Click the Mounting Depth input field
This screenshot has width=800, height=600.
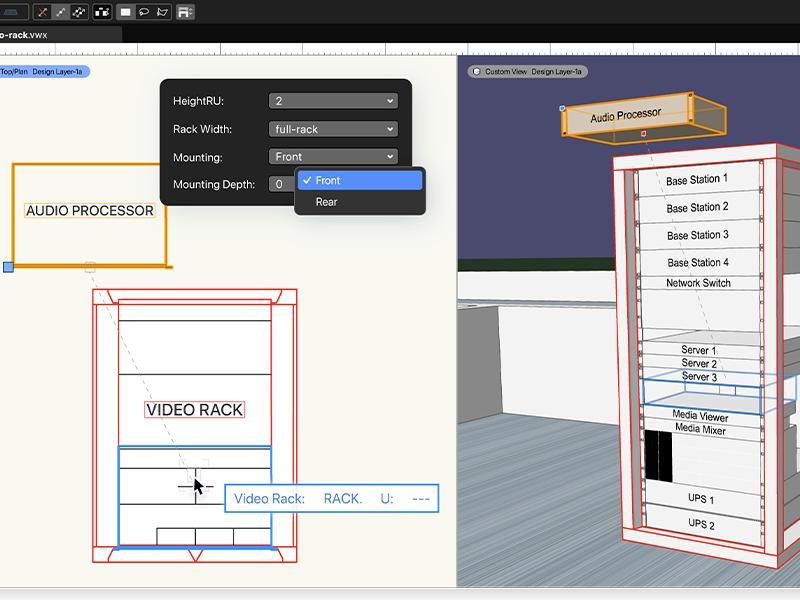[x=280, y=185]
